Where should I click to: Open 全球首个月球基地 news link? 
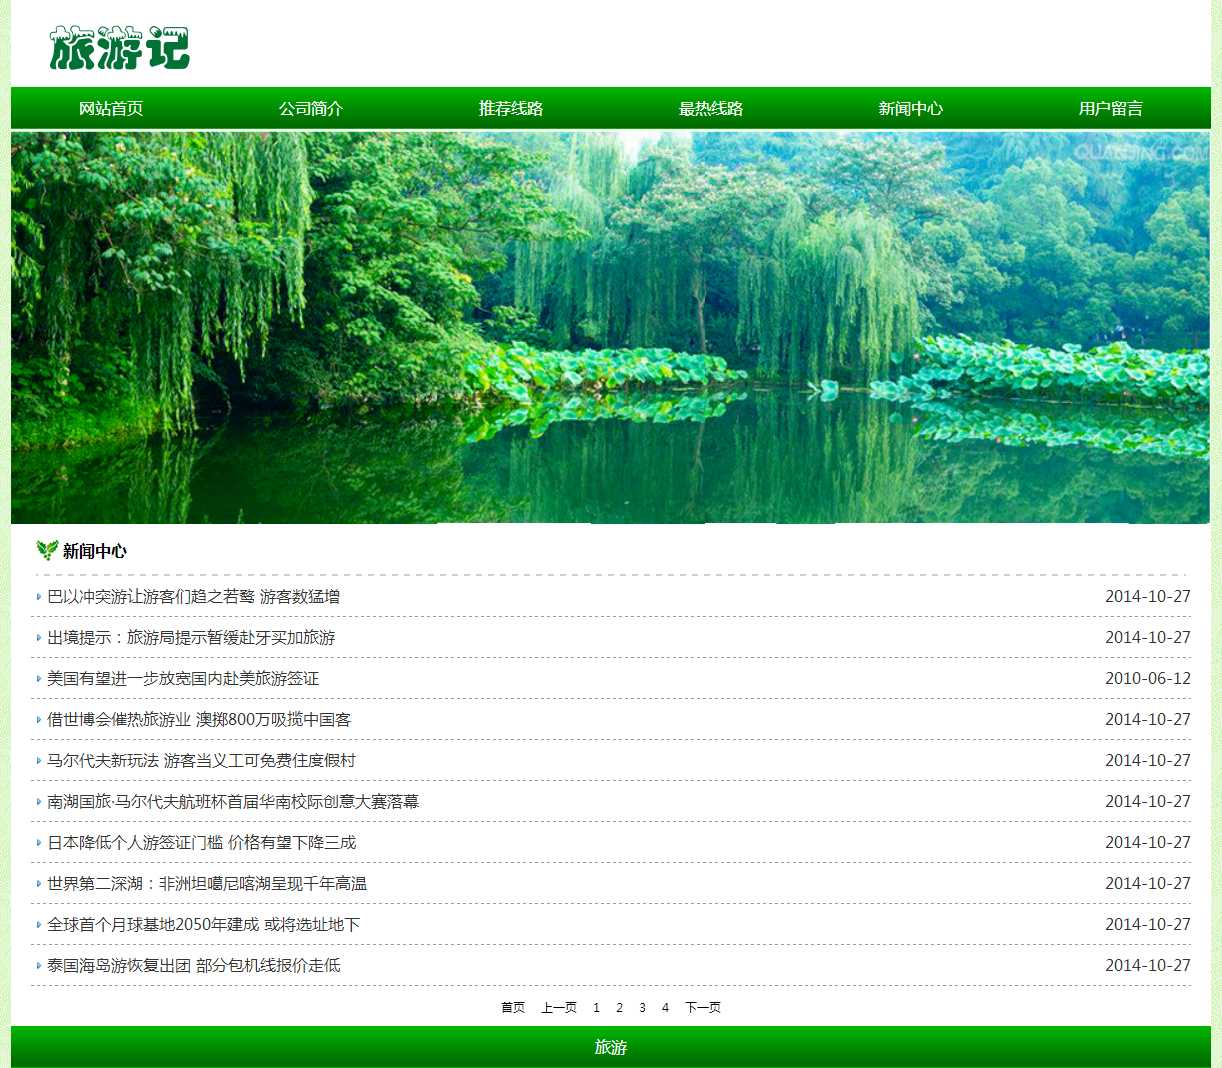coord(203,924)
